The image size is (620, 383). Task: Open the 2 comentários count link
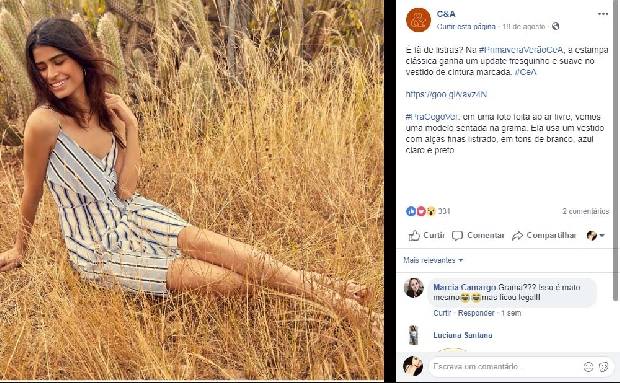tap(586, 211)
